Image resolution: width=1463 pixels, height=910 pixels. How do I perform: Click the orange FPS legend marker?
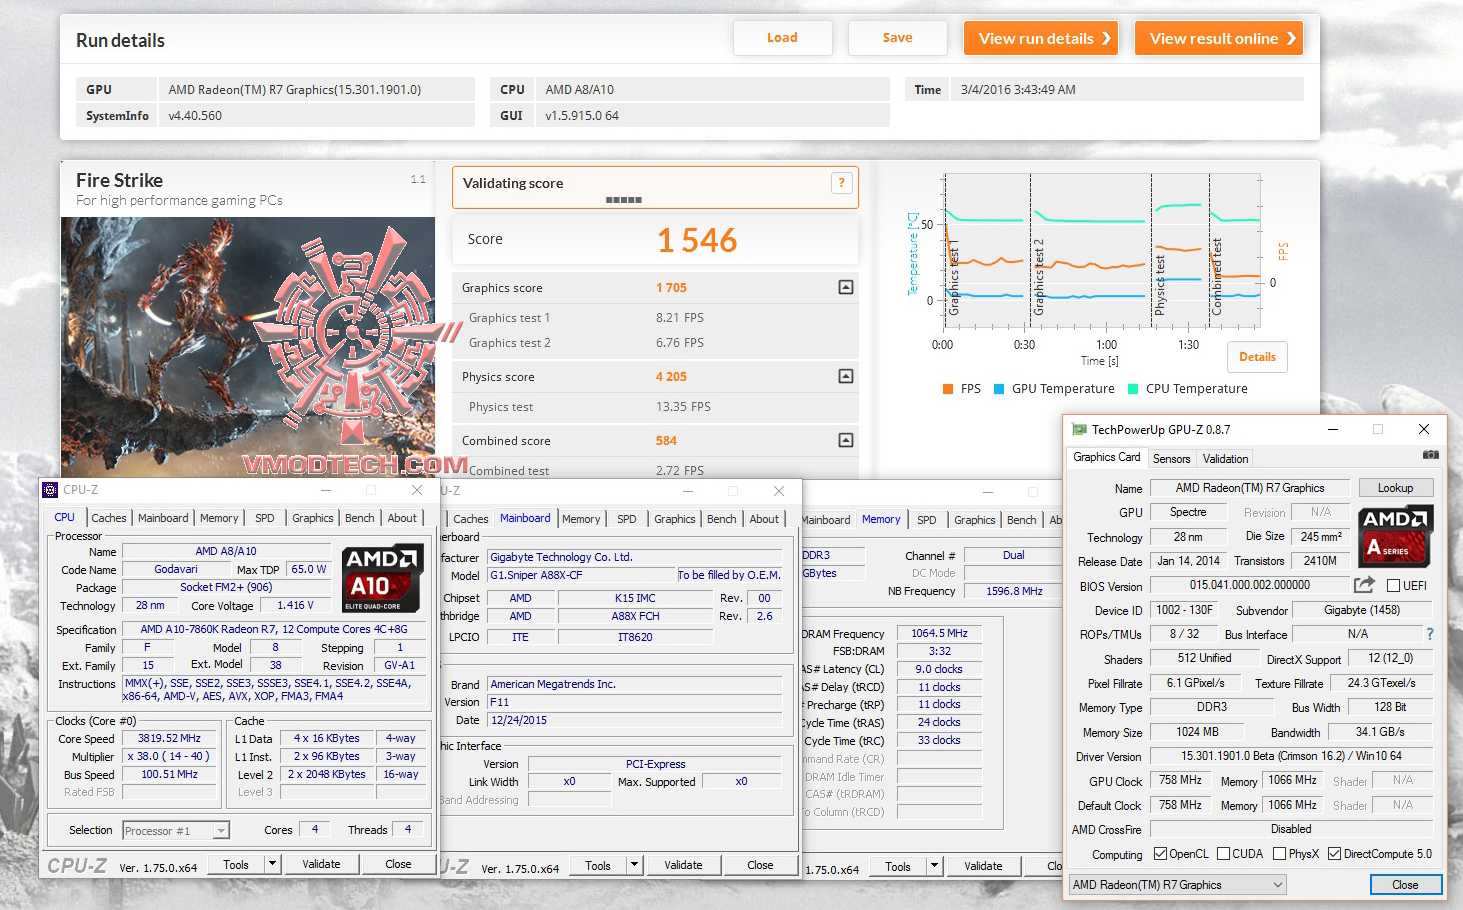pos(948,389)
